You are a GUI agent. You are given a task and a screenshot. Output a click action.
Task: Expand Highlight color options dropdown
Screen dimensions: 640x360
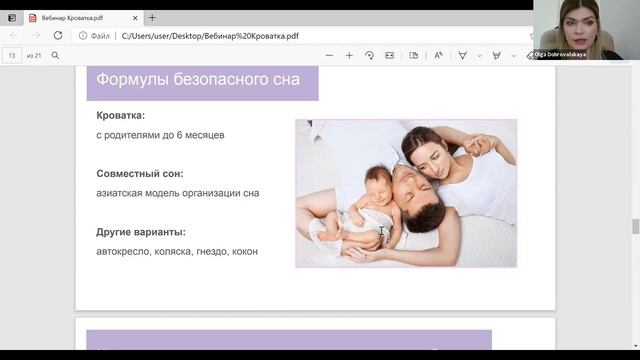point(513,56)
